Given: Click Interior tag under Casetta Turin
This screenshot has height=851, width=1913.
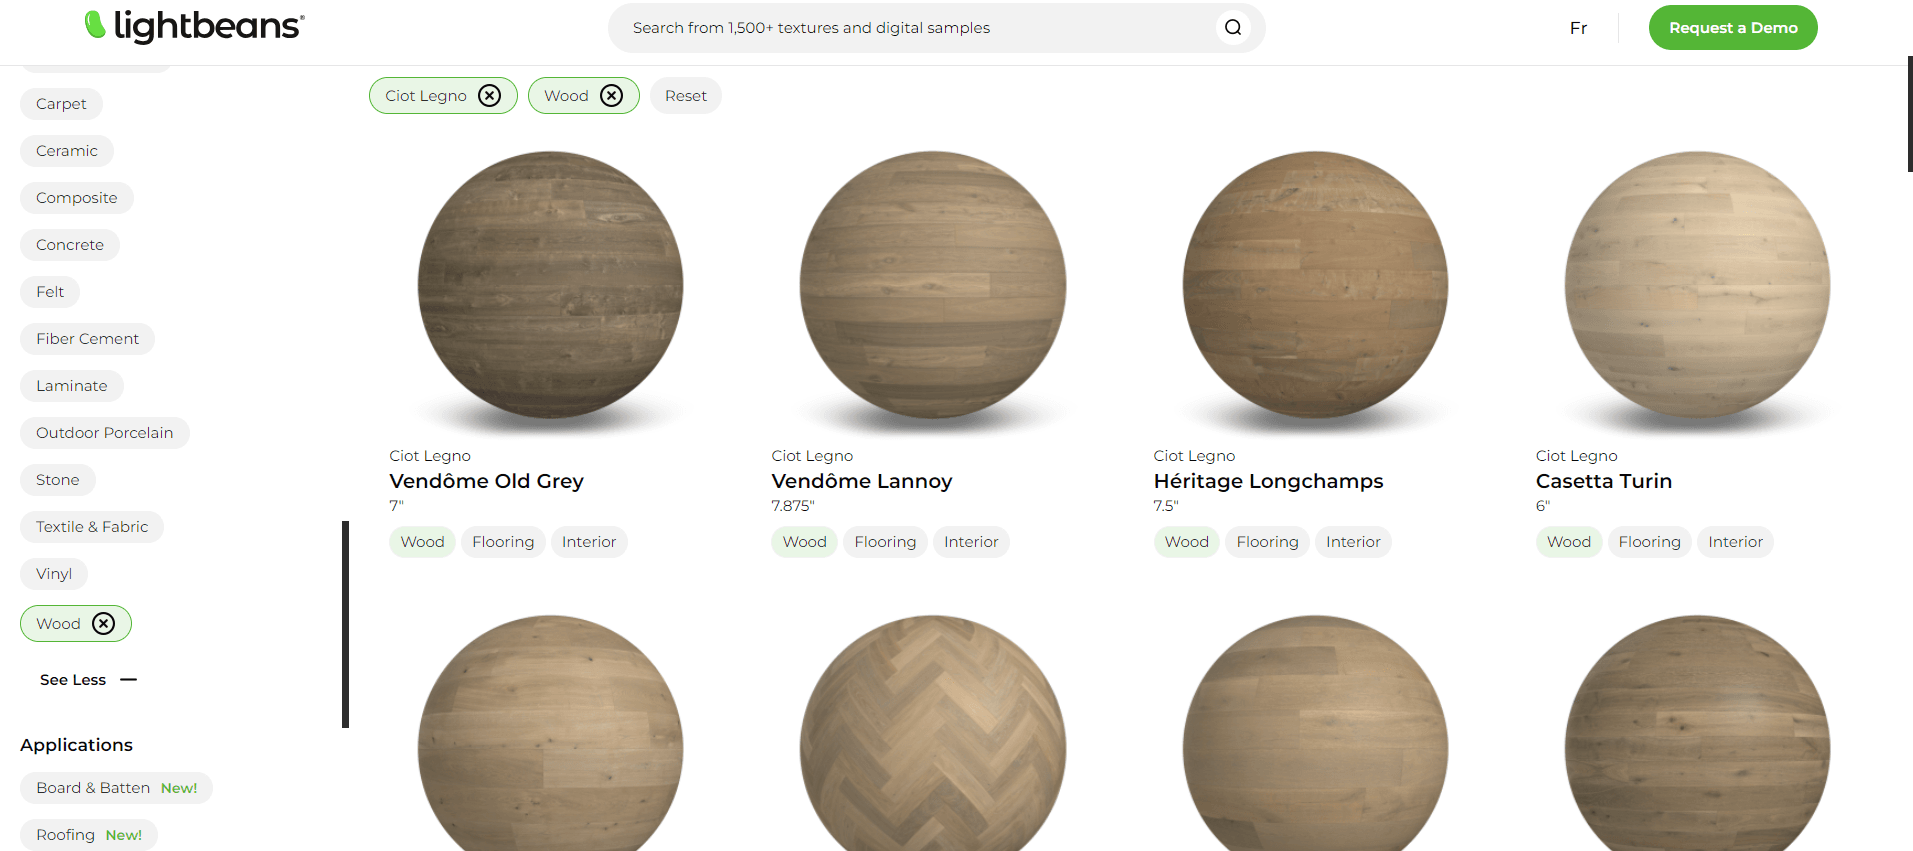Looking at the screenshot, I should (1736, 542).
